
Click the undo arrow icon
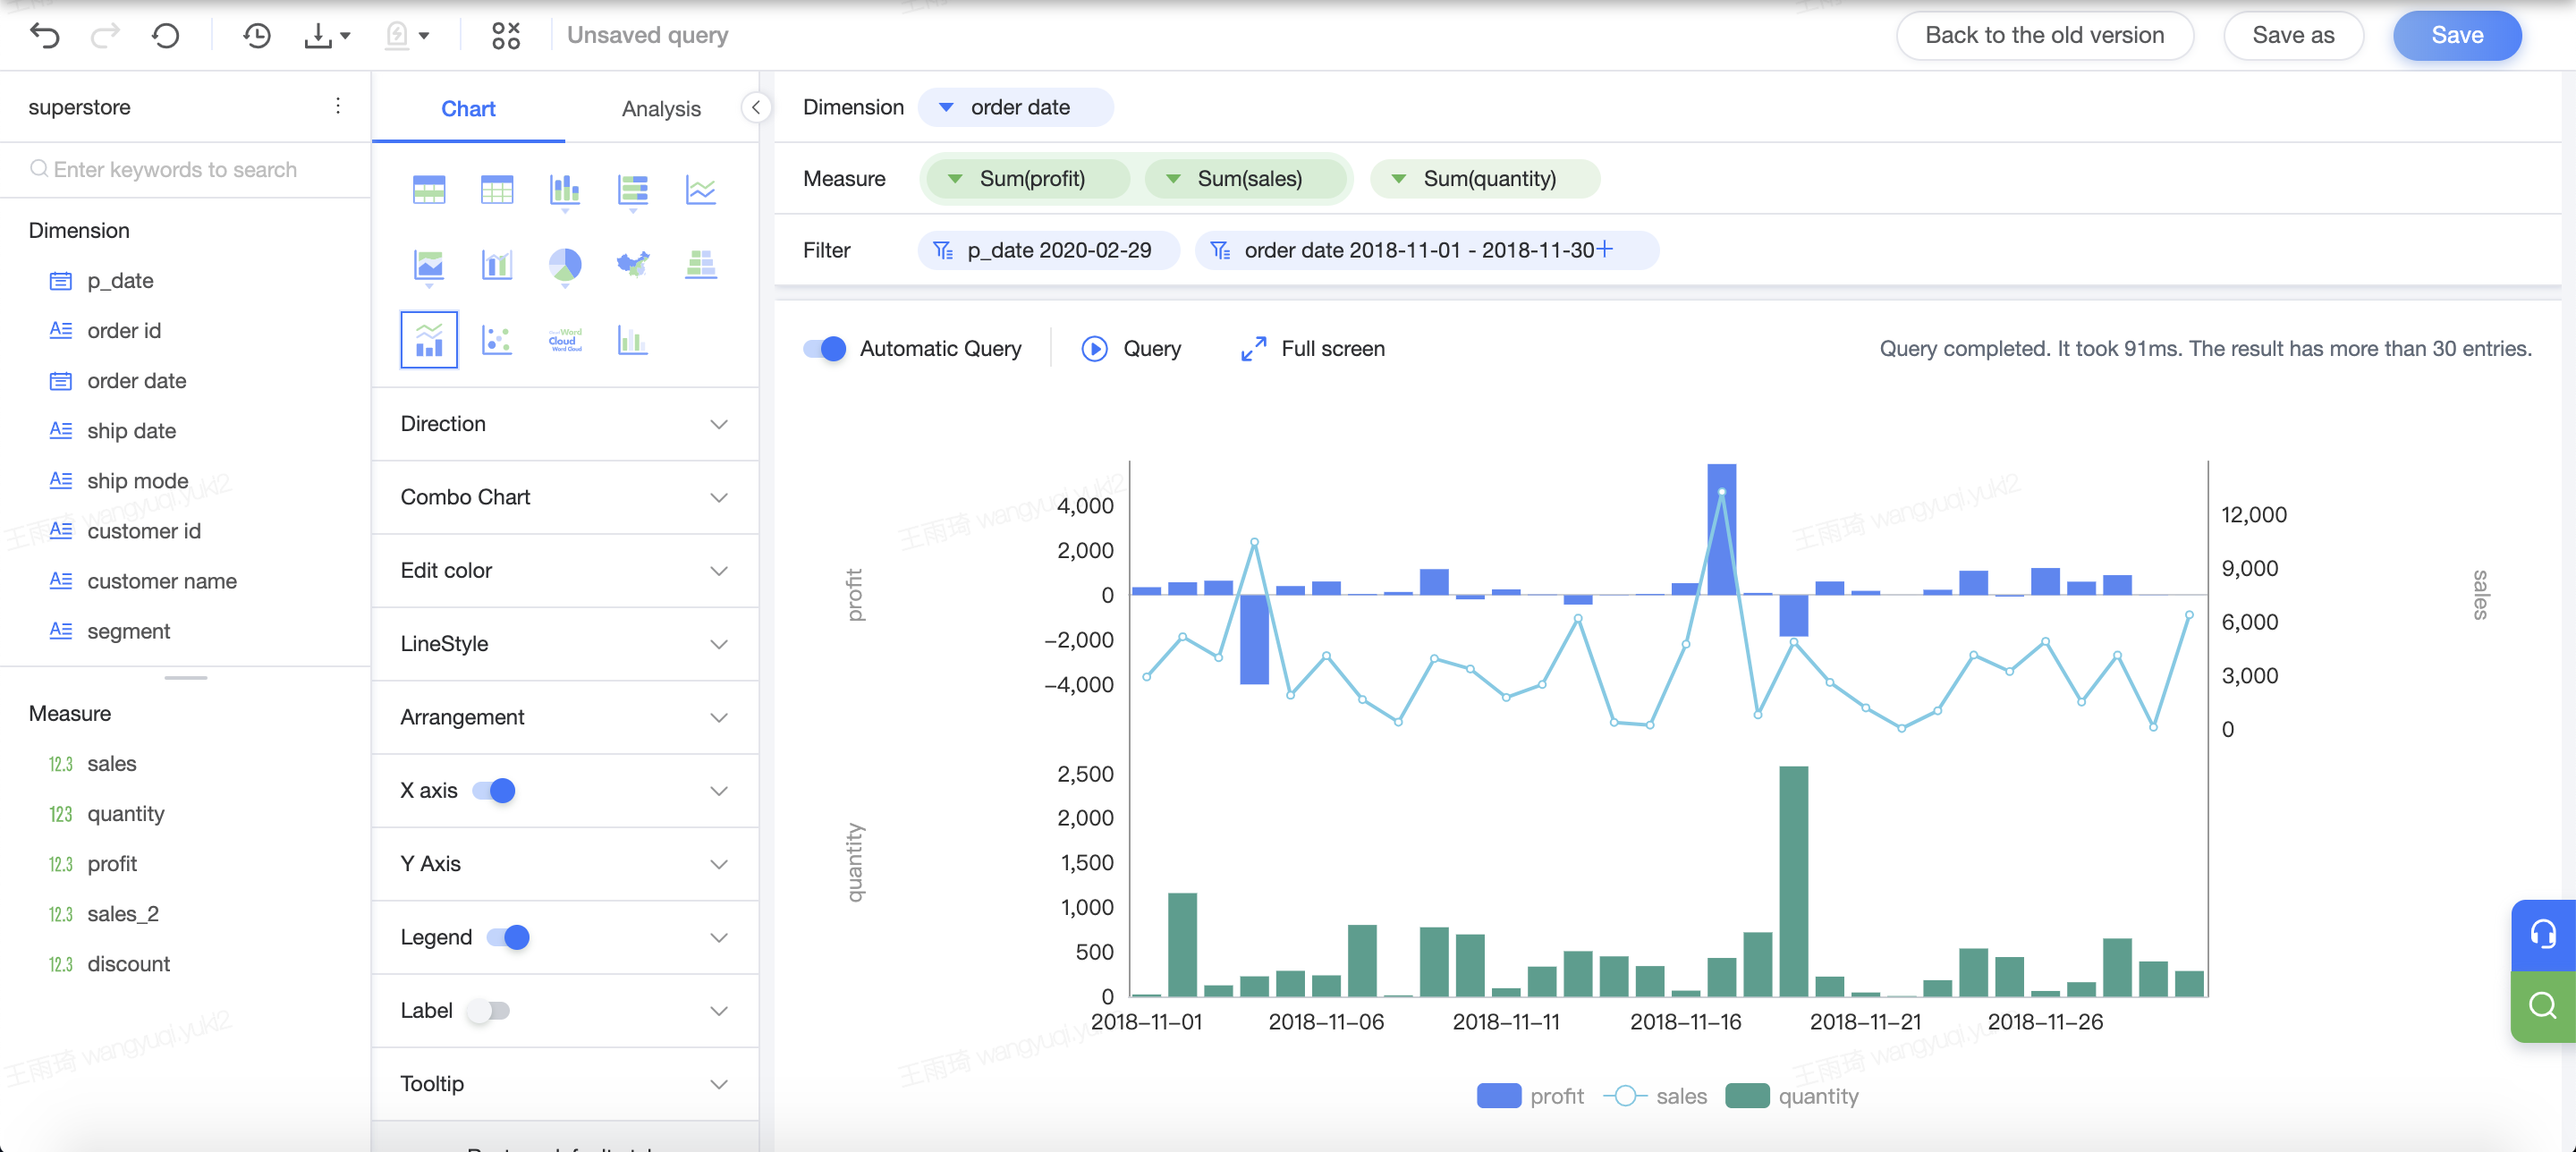coord(45,36)
